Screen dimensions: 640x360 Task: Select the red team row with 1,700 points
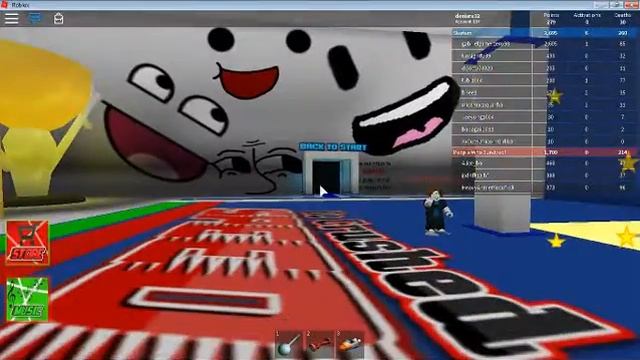click(x=545, y=152)
